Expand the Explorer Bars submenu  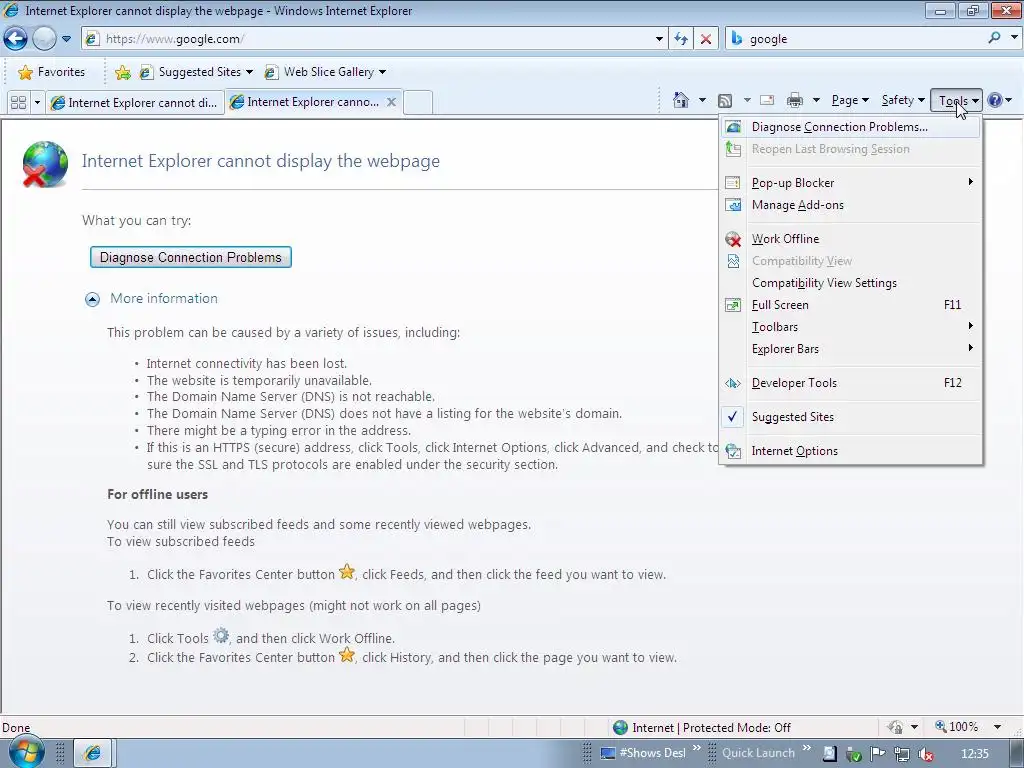click(850, 349)
